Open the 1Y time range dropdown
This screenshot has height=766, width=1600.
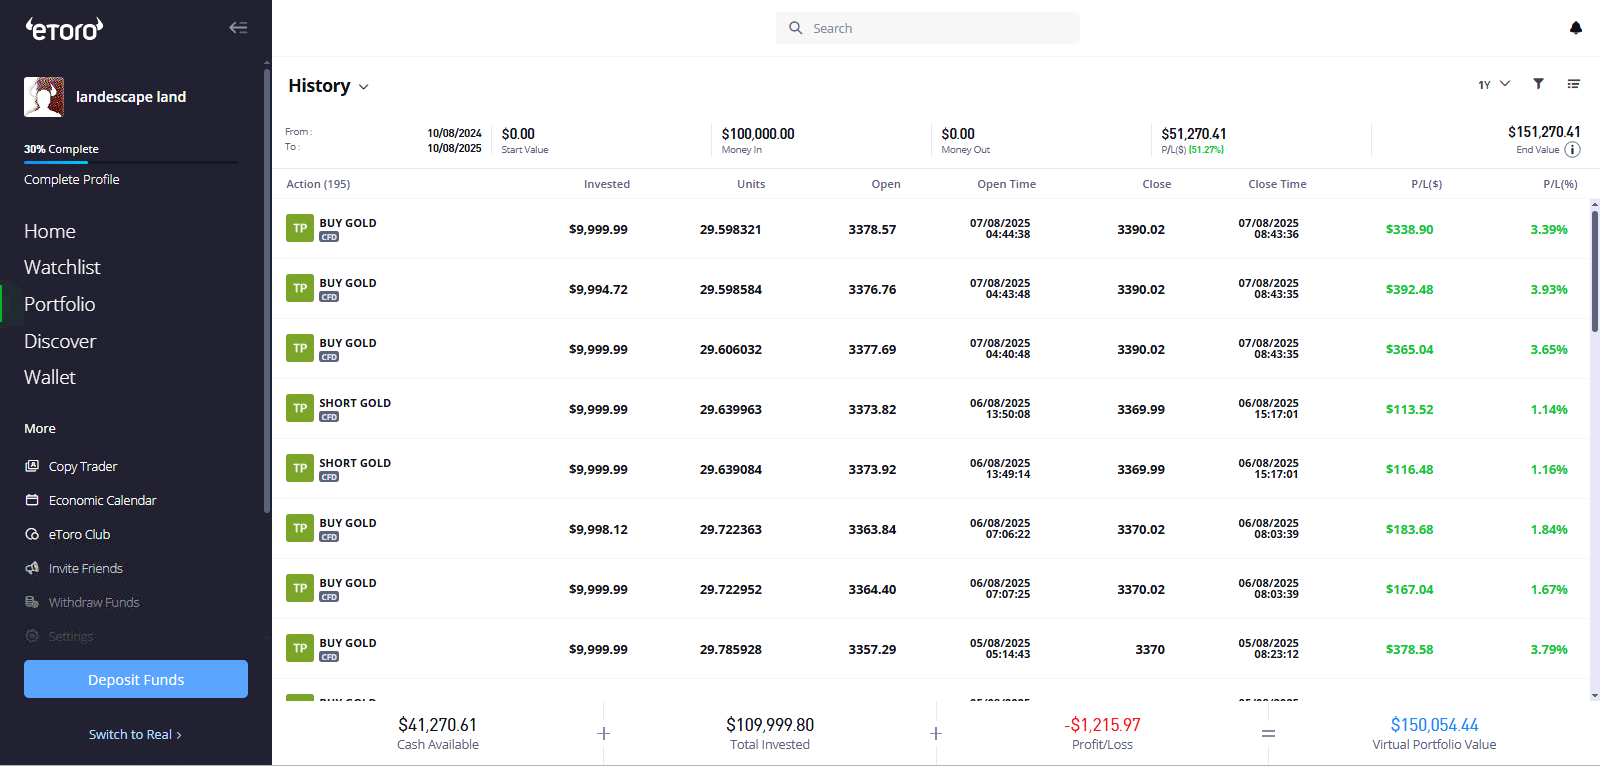pyautogui.click(x=1494, y=84)
